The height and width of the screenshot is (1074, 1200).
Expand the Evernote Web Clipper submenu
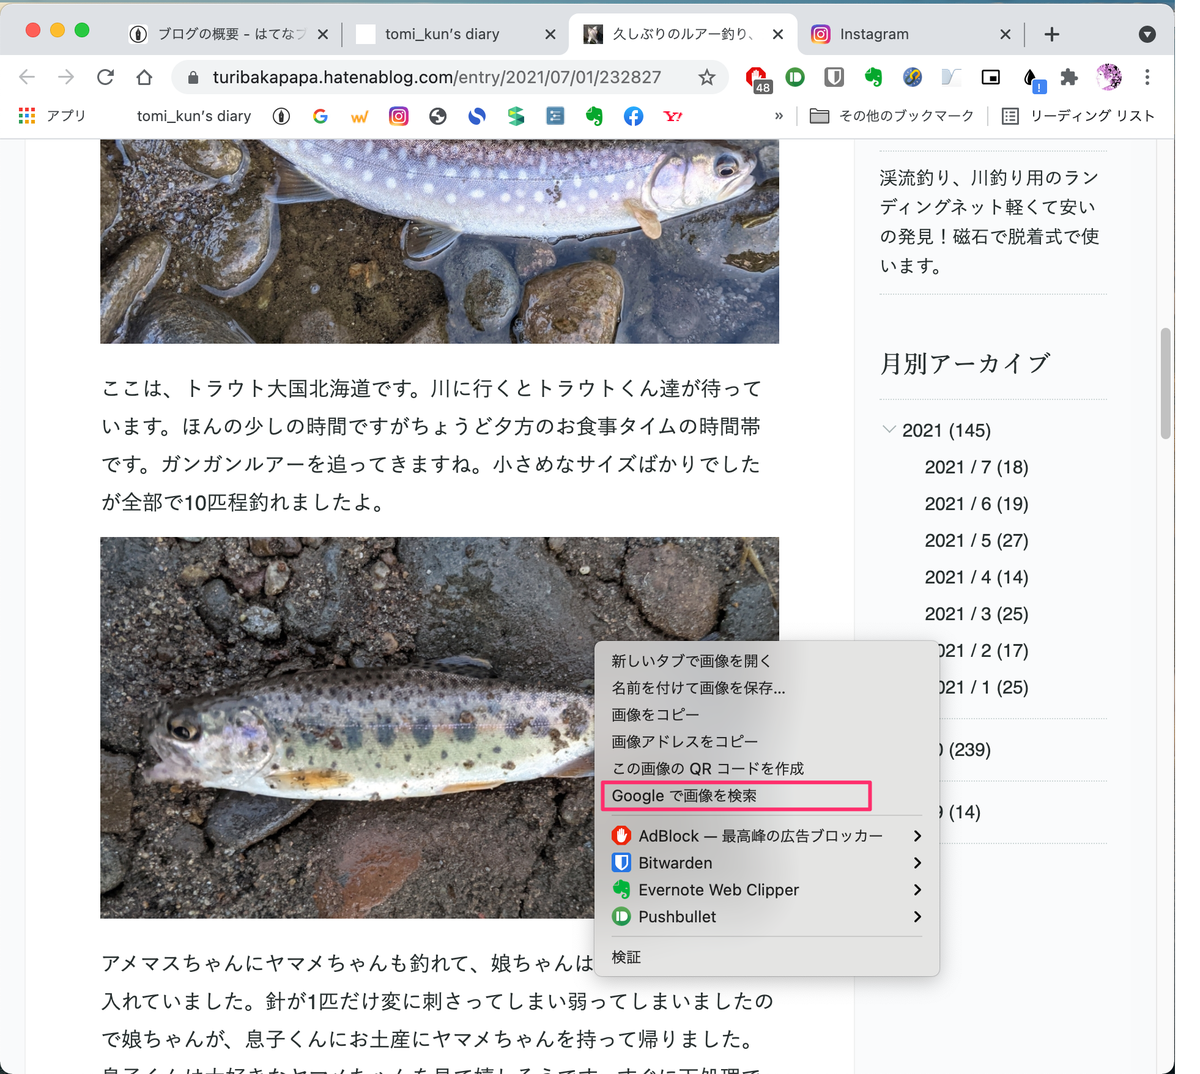[x=767, y=890]
